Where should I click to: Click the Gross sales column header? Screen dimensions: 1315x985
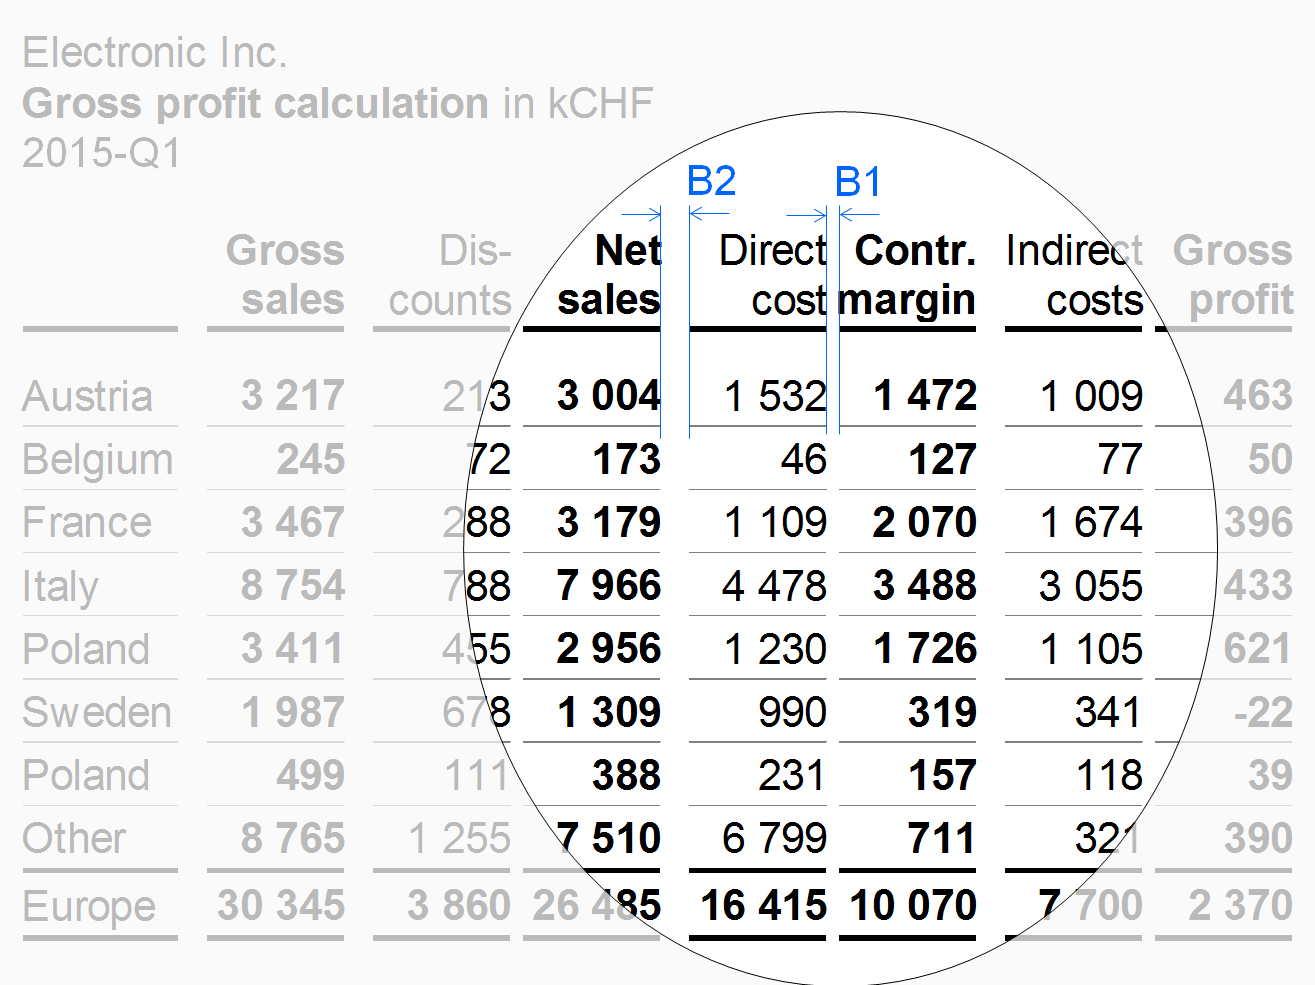[x=285, y=275]
